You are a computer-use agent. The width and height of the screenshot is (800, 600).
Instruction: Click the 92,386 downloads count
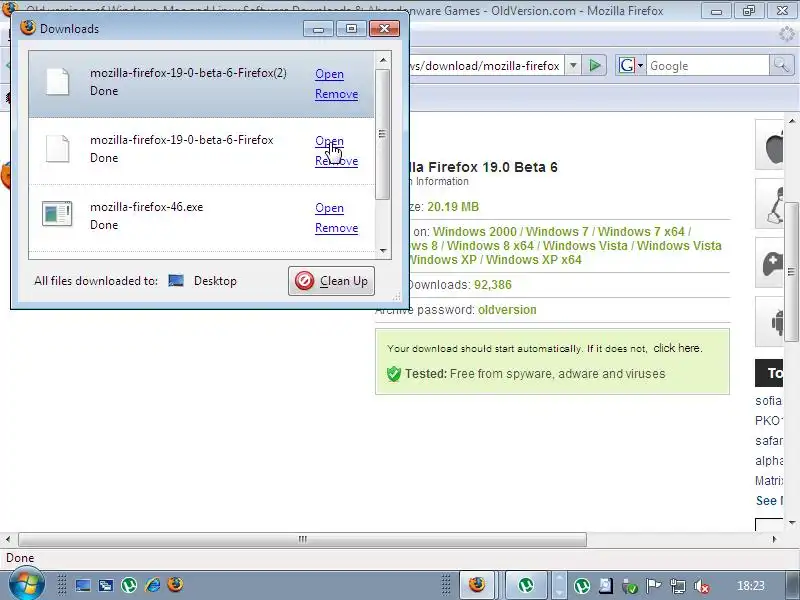tap(492, 285)
